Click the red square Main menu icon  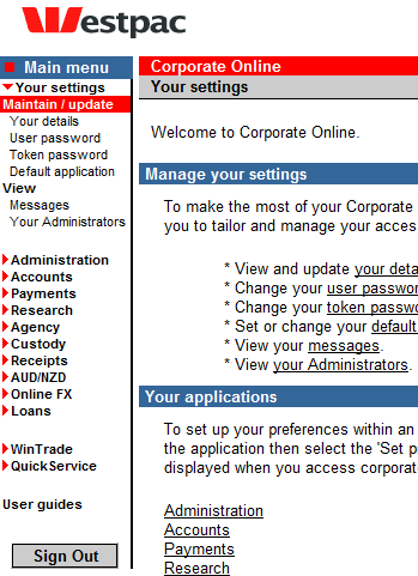(10, 68)
